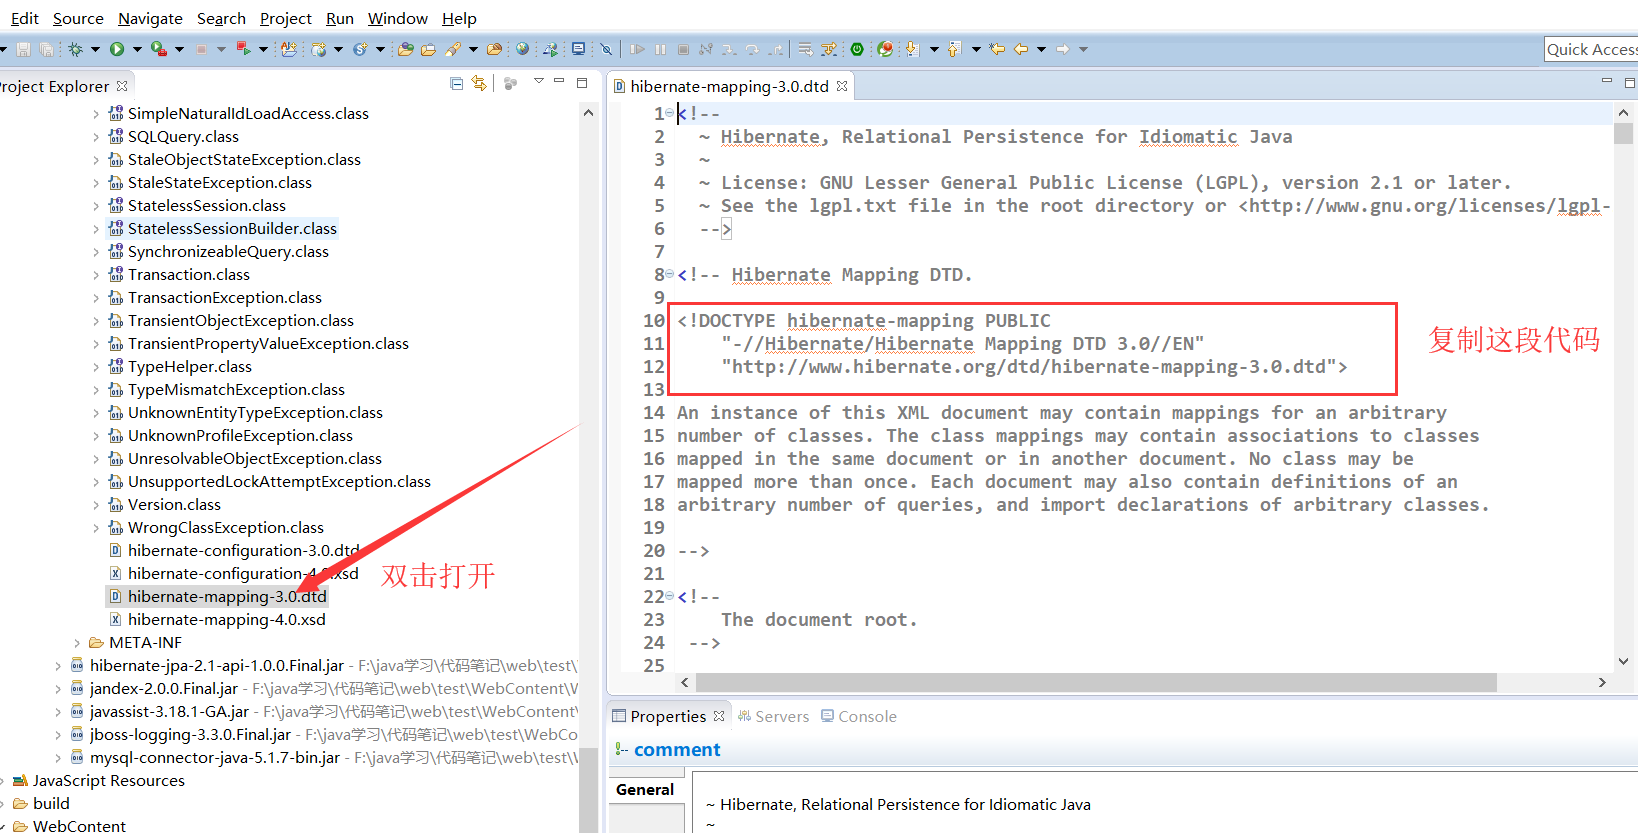Open dropdown beside Back navigation arrow
The height and width of the screenshot is (833, 1638).
tap(1041, 49)
